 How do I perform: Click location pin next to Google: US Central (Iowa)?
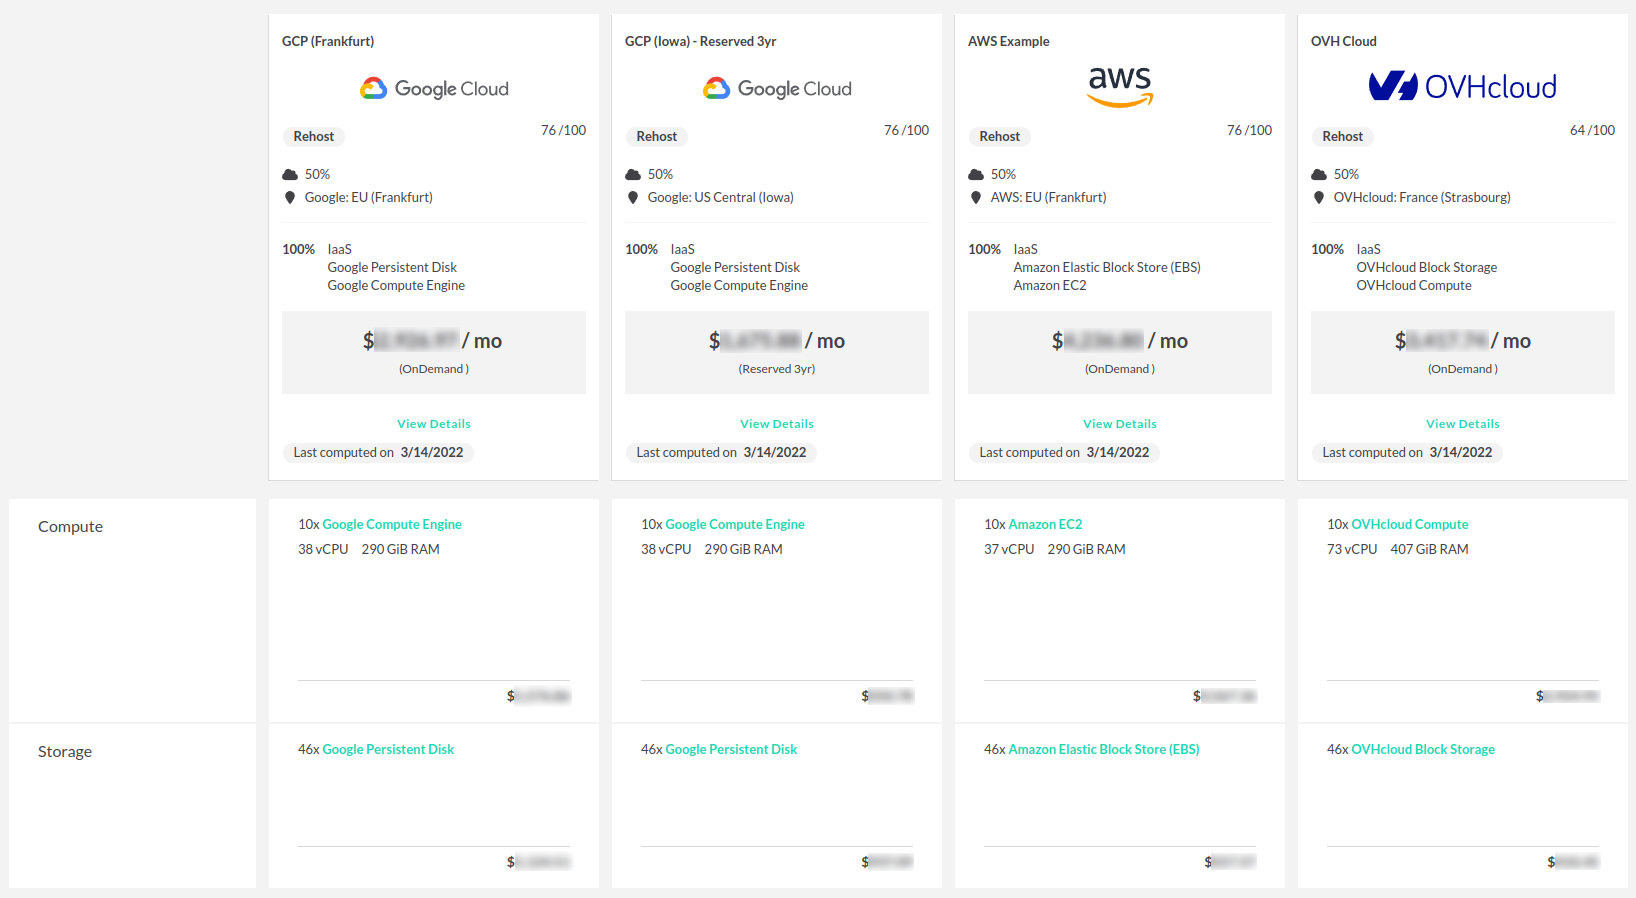click(x=633, y=197)
